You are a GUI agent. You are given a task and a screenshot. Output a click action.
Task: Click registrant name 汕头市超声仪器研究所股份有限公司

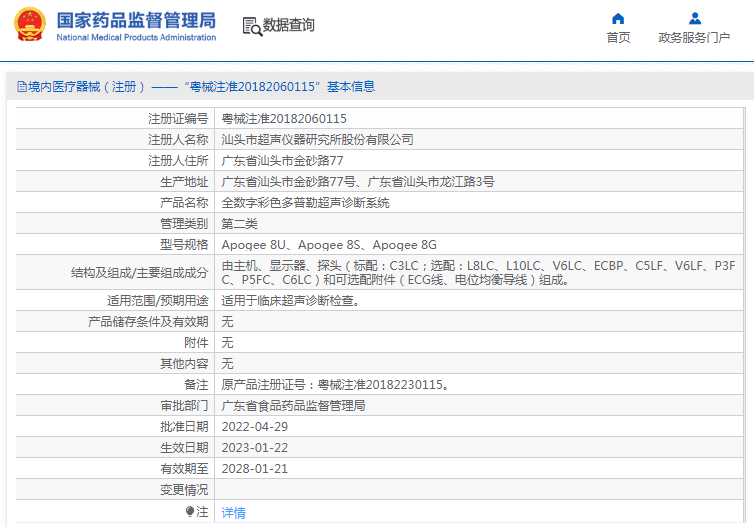317,139
